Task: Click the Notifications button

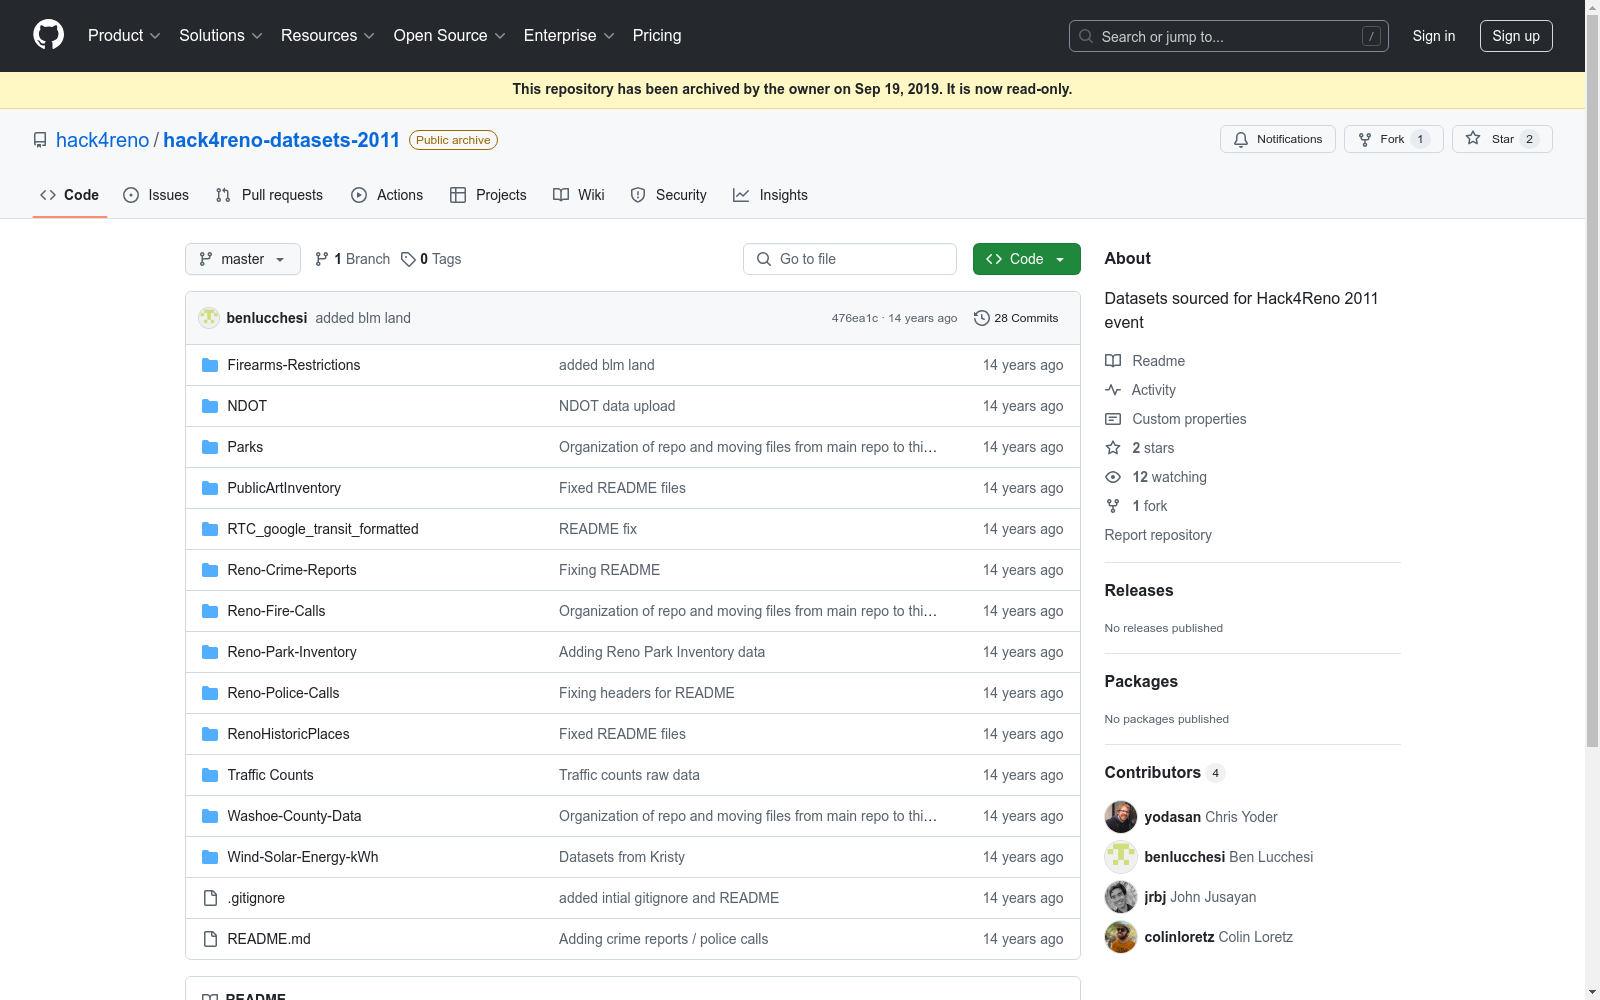Action: tap(1278, 139)
